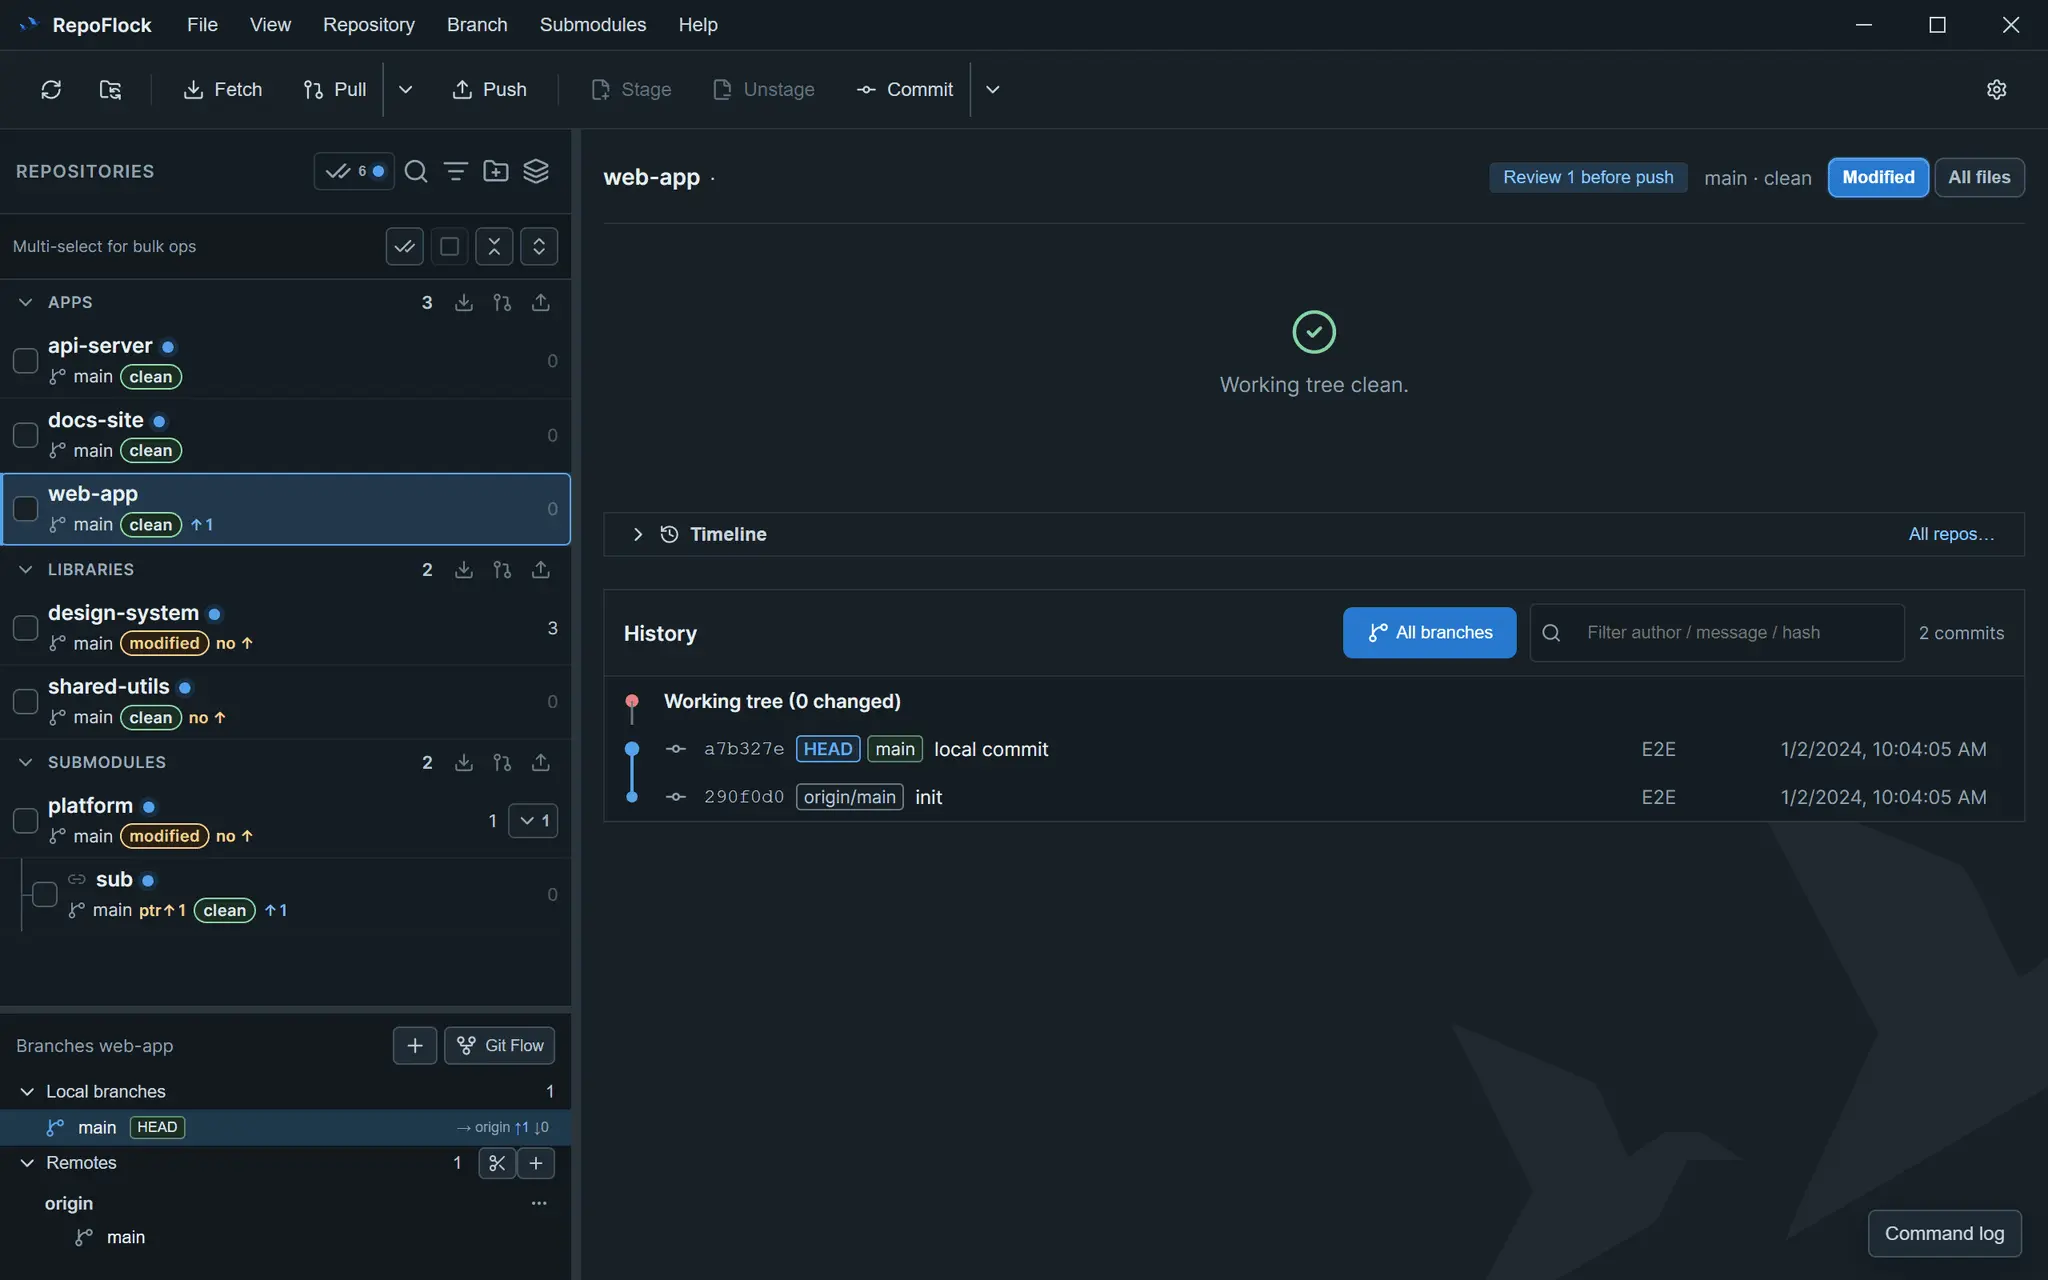
Task: Check the platform repository checkbox
Action: pos(25,821)
